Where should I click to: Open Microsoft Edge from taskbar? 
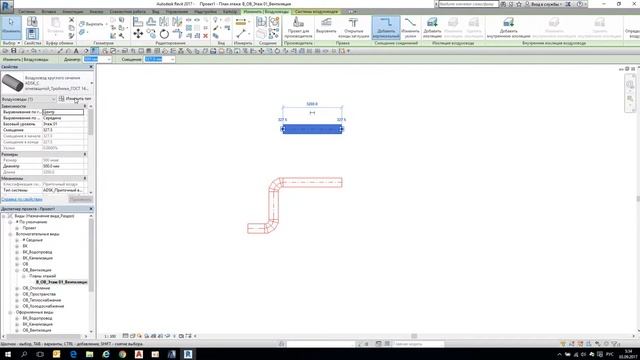click(x=73, y=354)
